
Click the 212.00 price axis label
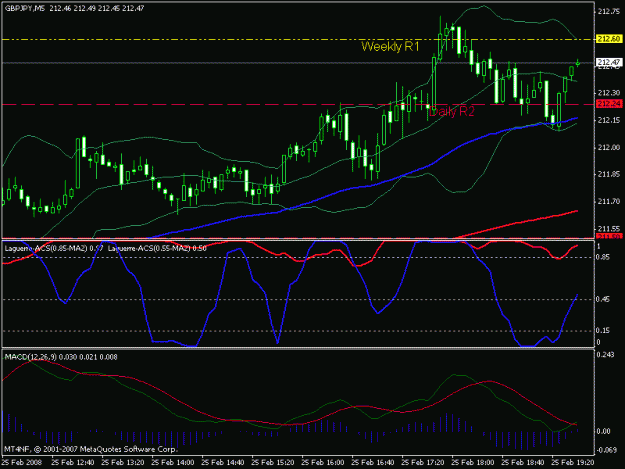pyautogui.click(x=609, y=147)
